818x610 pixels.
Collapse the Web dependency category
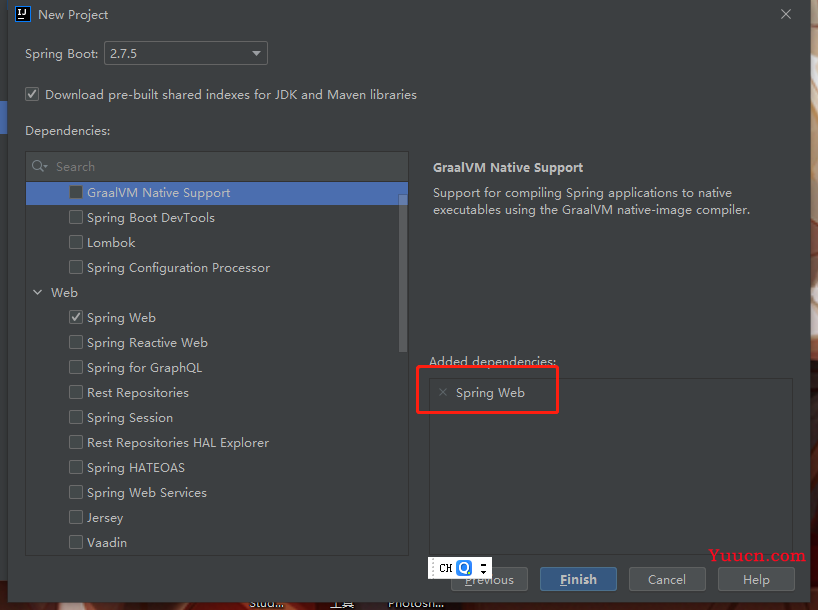click(x=38, y=292)
